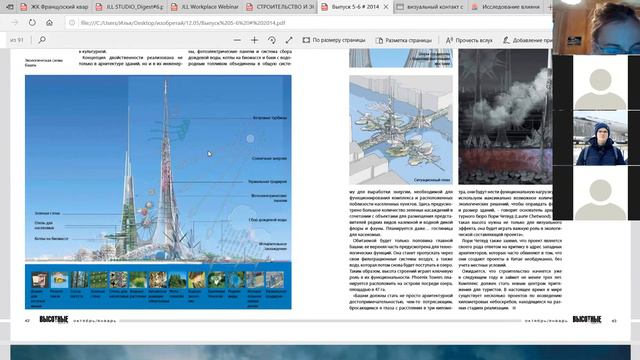Click the first thumbnail in bottom blue strip

[40, 280]
